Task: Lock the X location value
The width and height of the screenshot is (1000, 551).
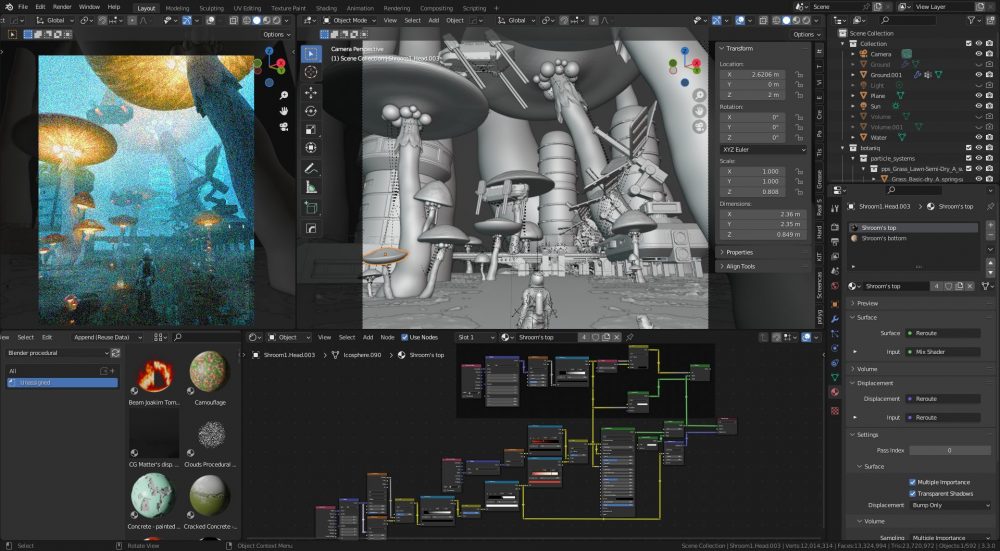Action: coord(798,74)
